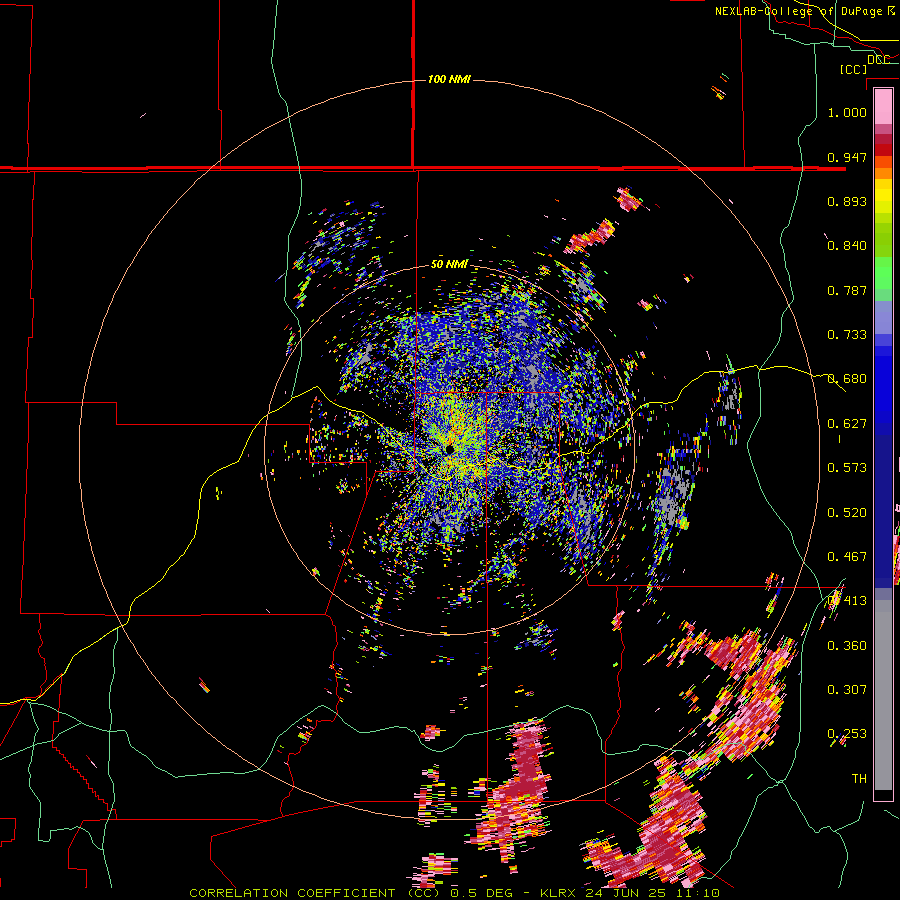Click the pink top segment of color scale

[x=883, y=106]
